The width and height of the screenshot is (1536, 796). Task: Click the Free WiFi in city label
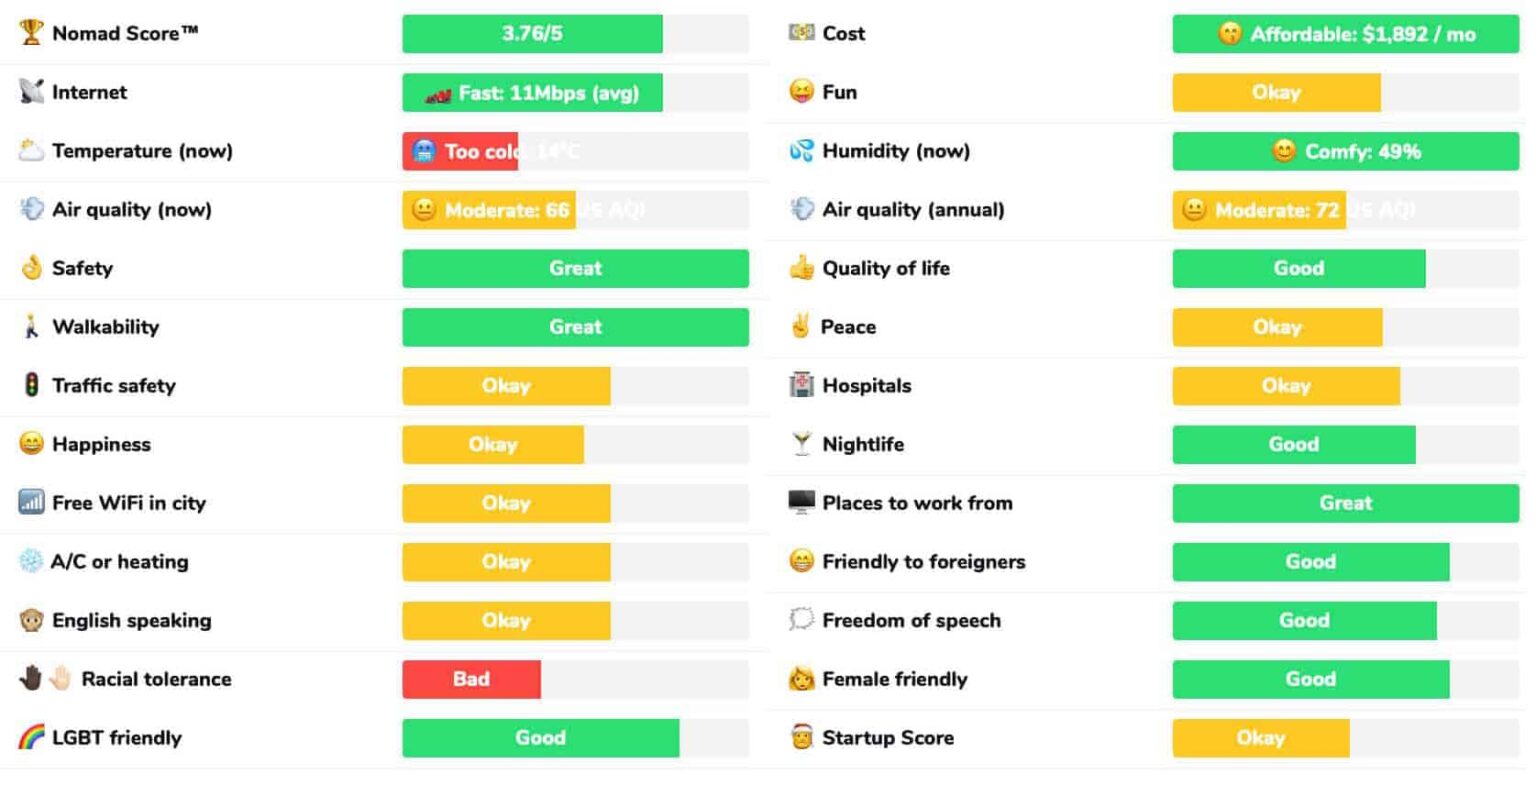click(128, 503)
